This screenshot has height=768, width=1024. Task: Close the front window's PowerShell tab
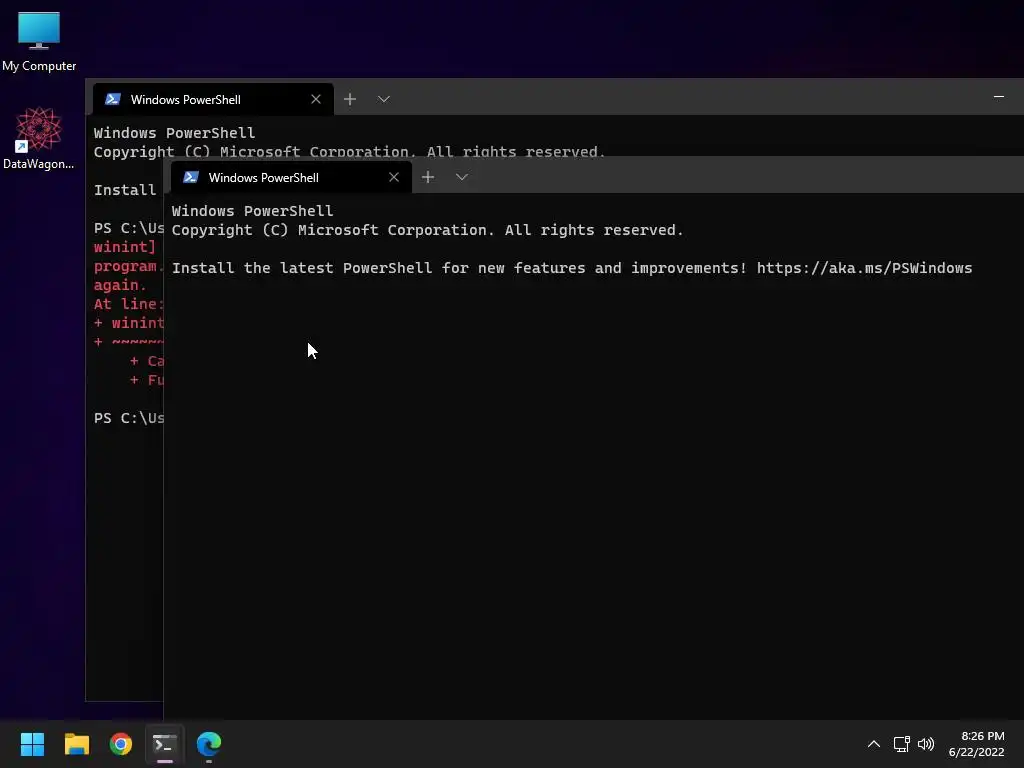(x=394, y=177)
